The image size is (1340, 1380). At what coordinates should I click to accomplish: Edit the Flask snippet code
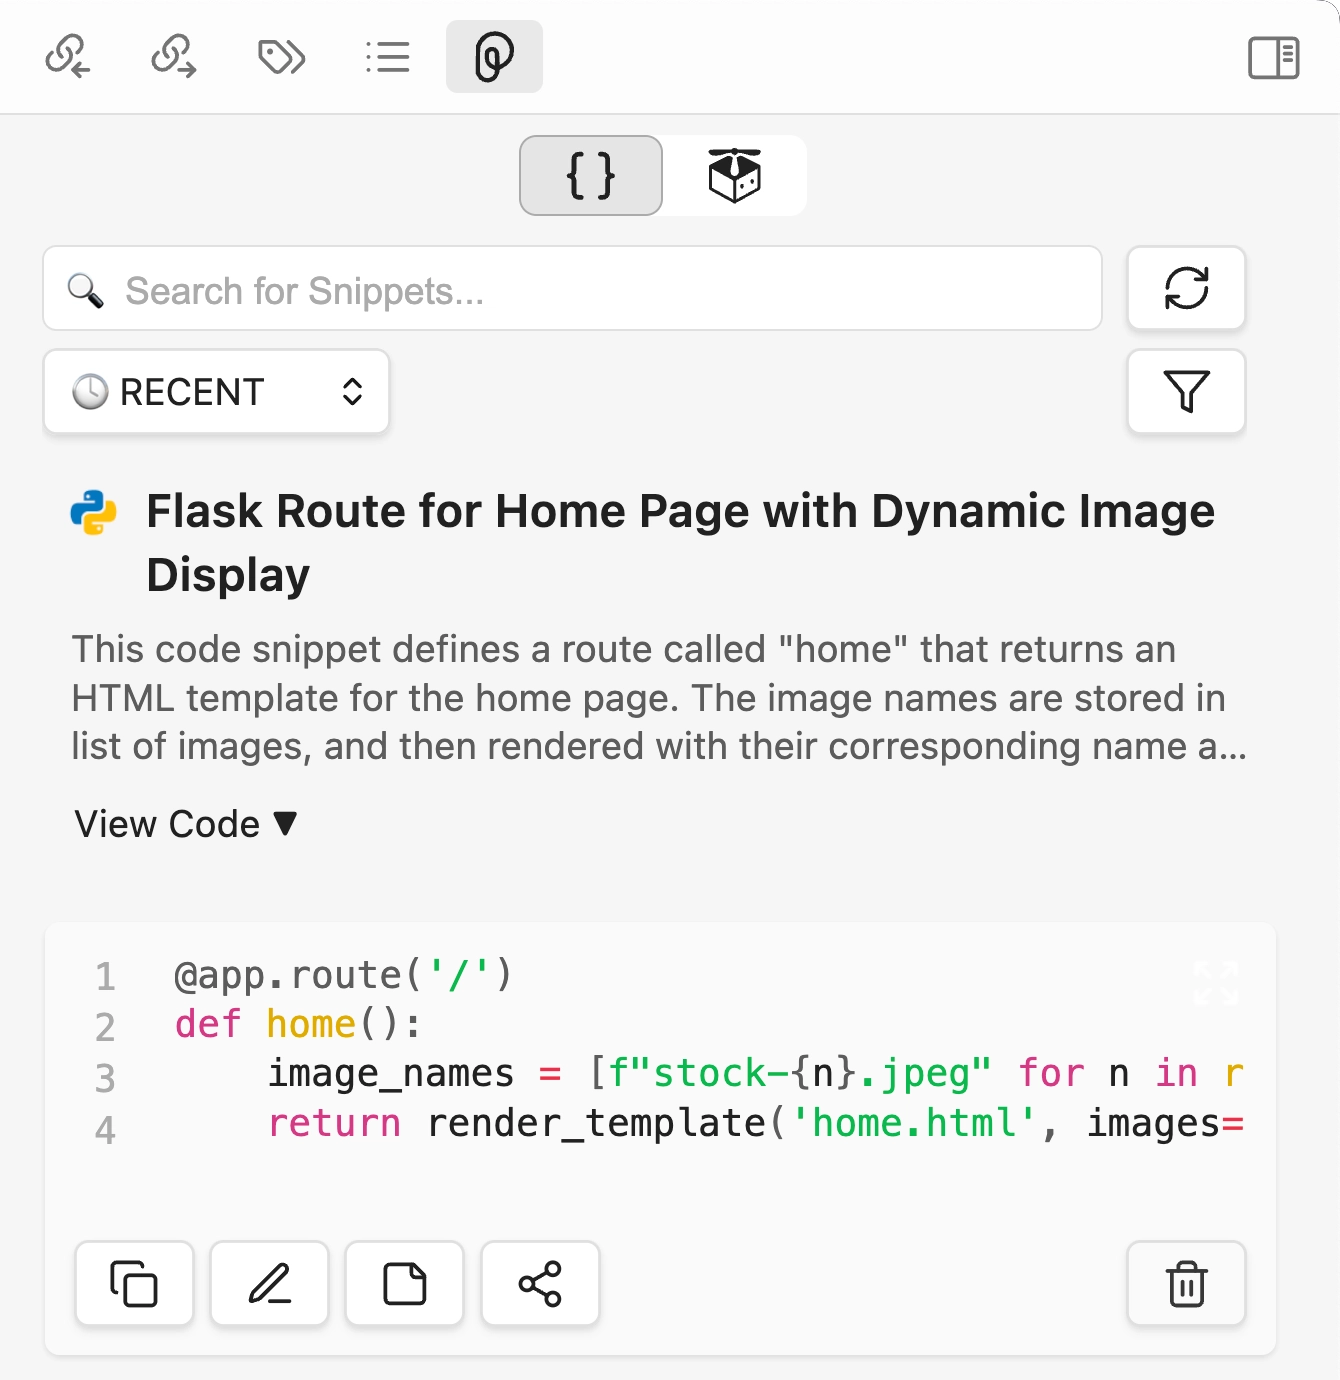(x=269, y=1284)
